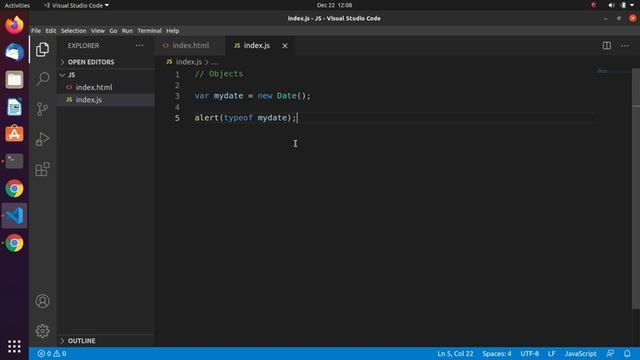The height and width of the screenshot is (360, 640).
Task: Click the editor vertical scrollbar
Action: click(x=636, y=188)
